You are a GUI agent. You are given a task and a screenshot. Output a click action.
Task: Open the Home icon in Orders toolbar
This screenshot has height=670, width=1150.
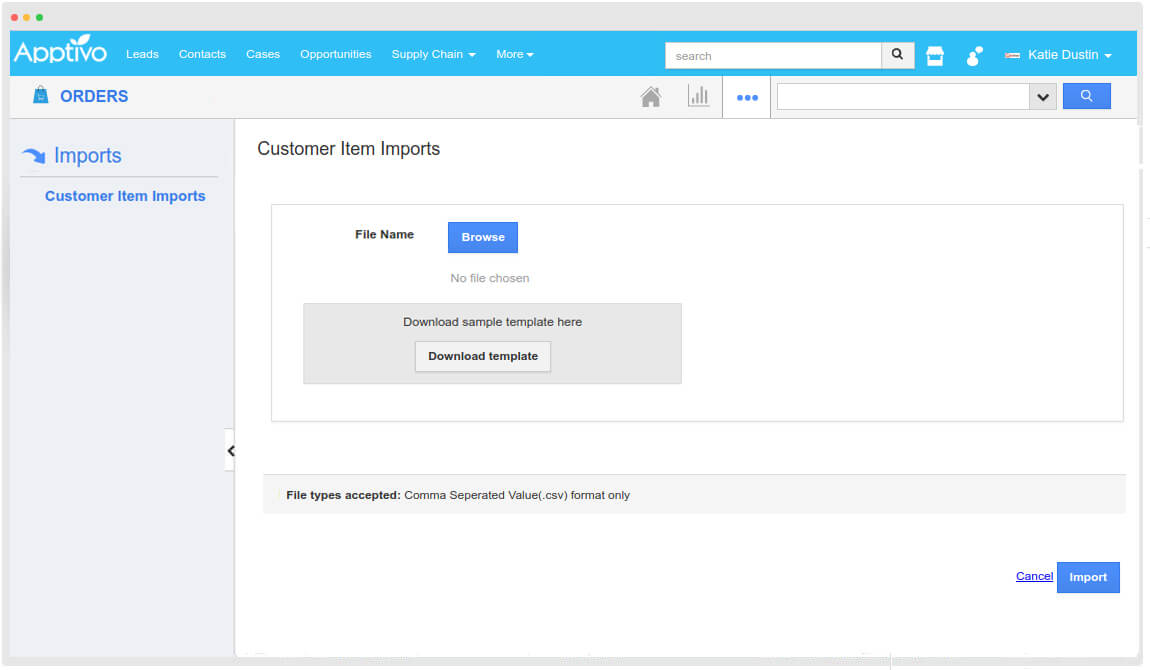[x=651, y=95]
